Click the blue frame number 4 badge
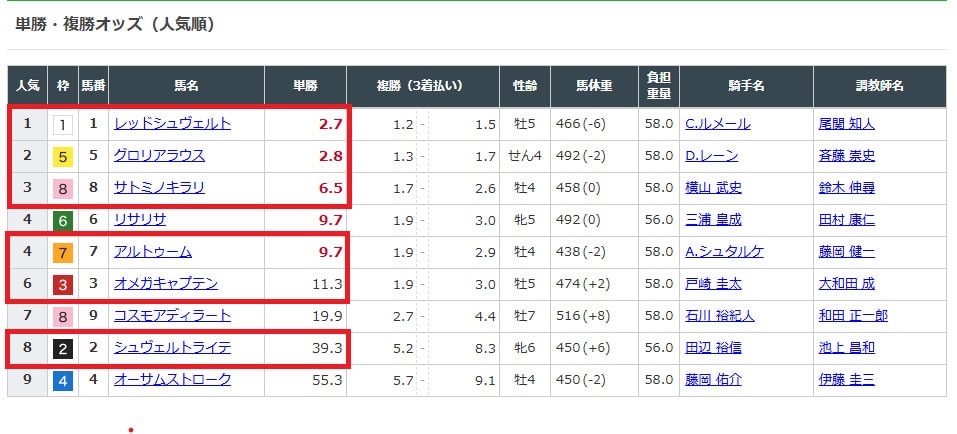The height and width of the screenshot is (434, 957). pos(62,380)
